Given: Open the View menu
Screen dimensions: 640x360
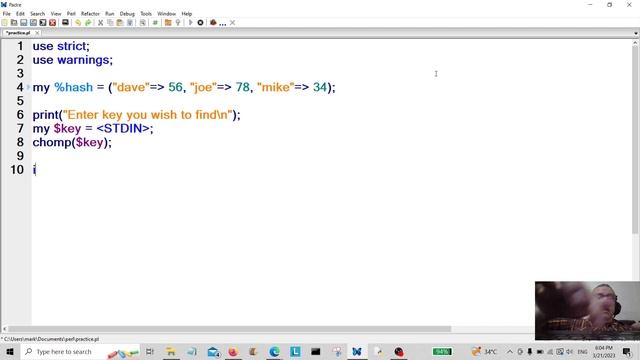Looking at the screenshot, I should pos(56,13).
